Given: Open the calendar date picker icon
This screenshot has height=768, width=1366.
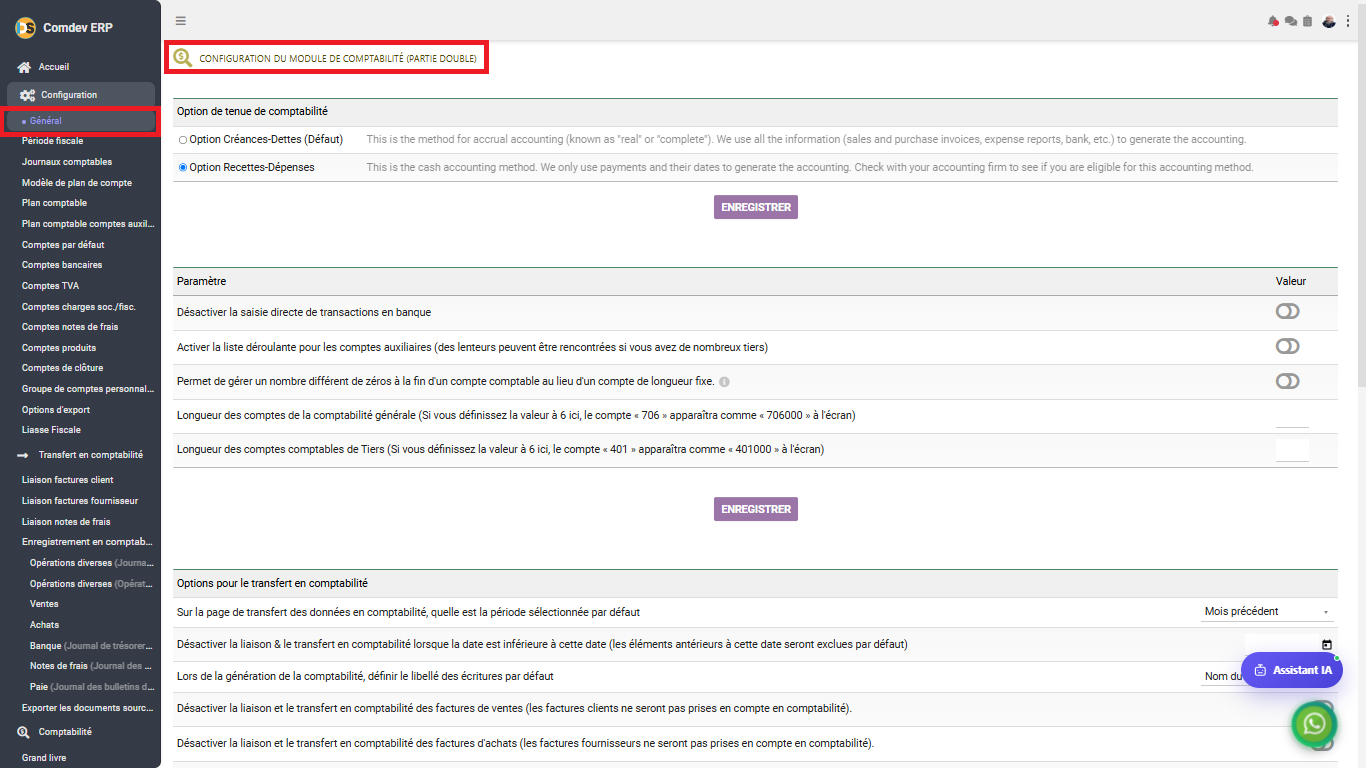Looking at the screenshot, I should point(1327,645).
